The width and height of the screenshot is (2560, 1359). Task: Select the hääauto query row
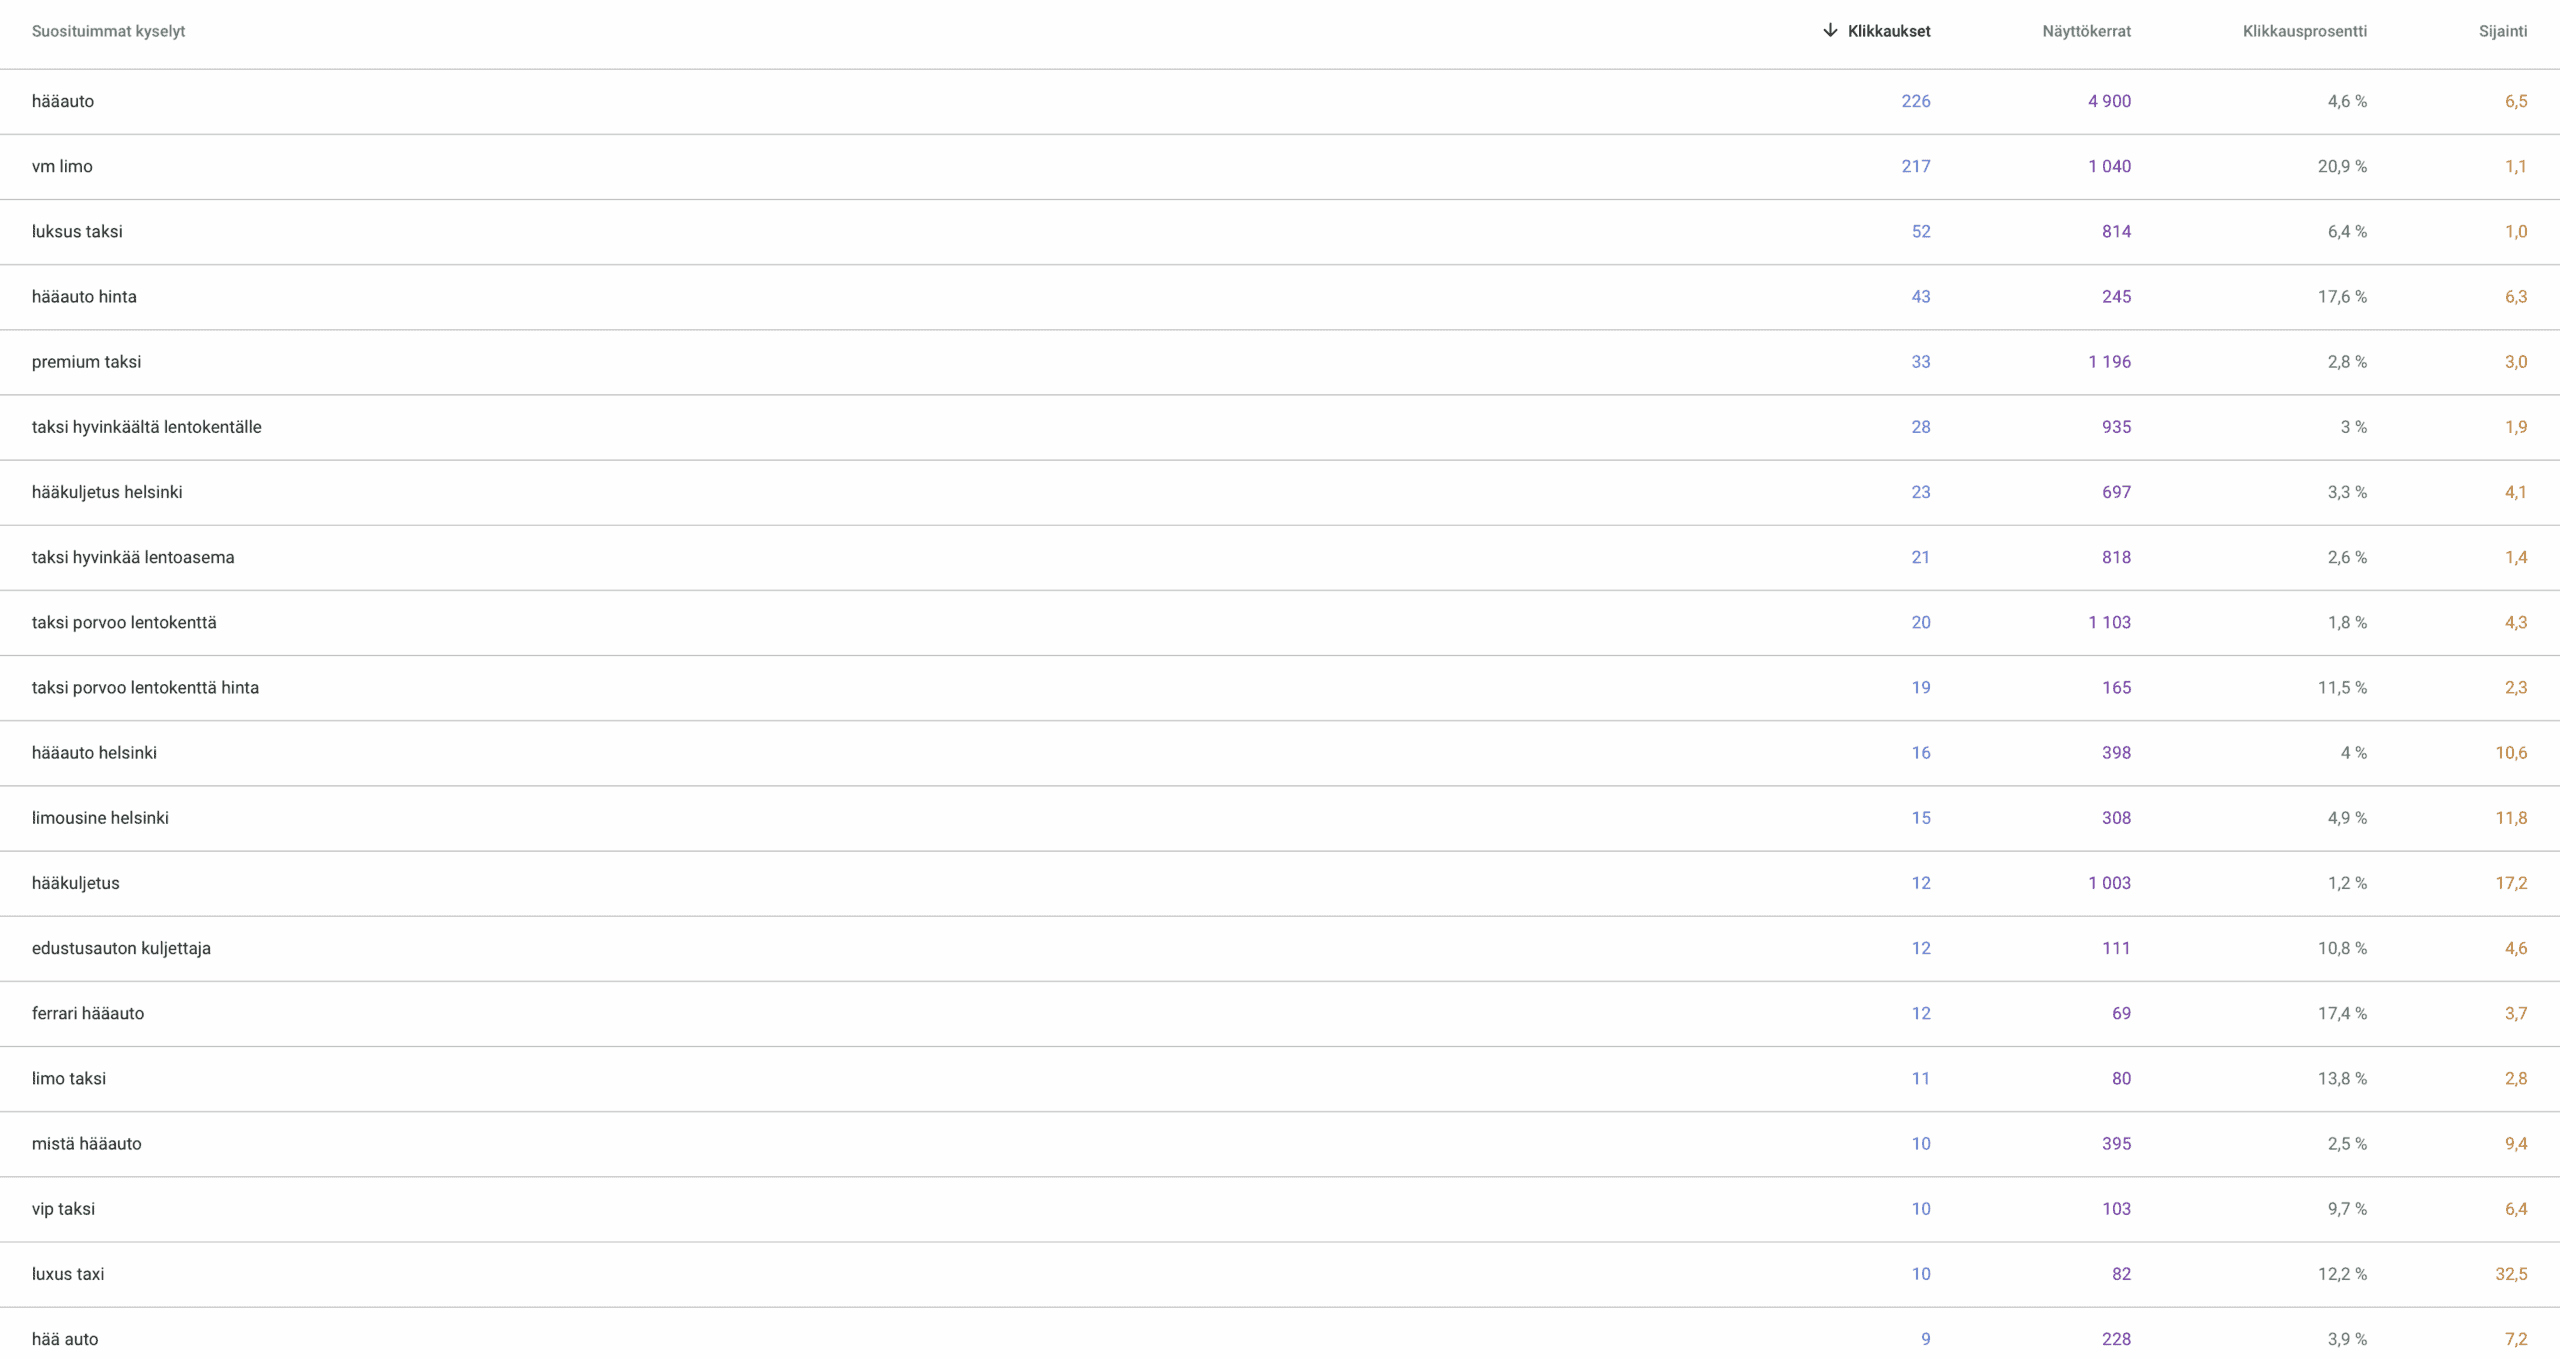[x=63, y=101]
